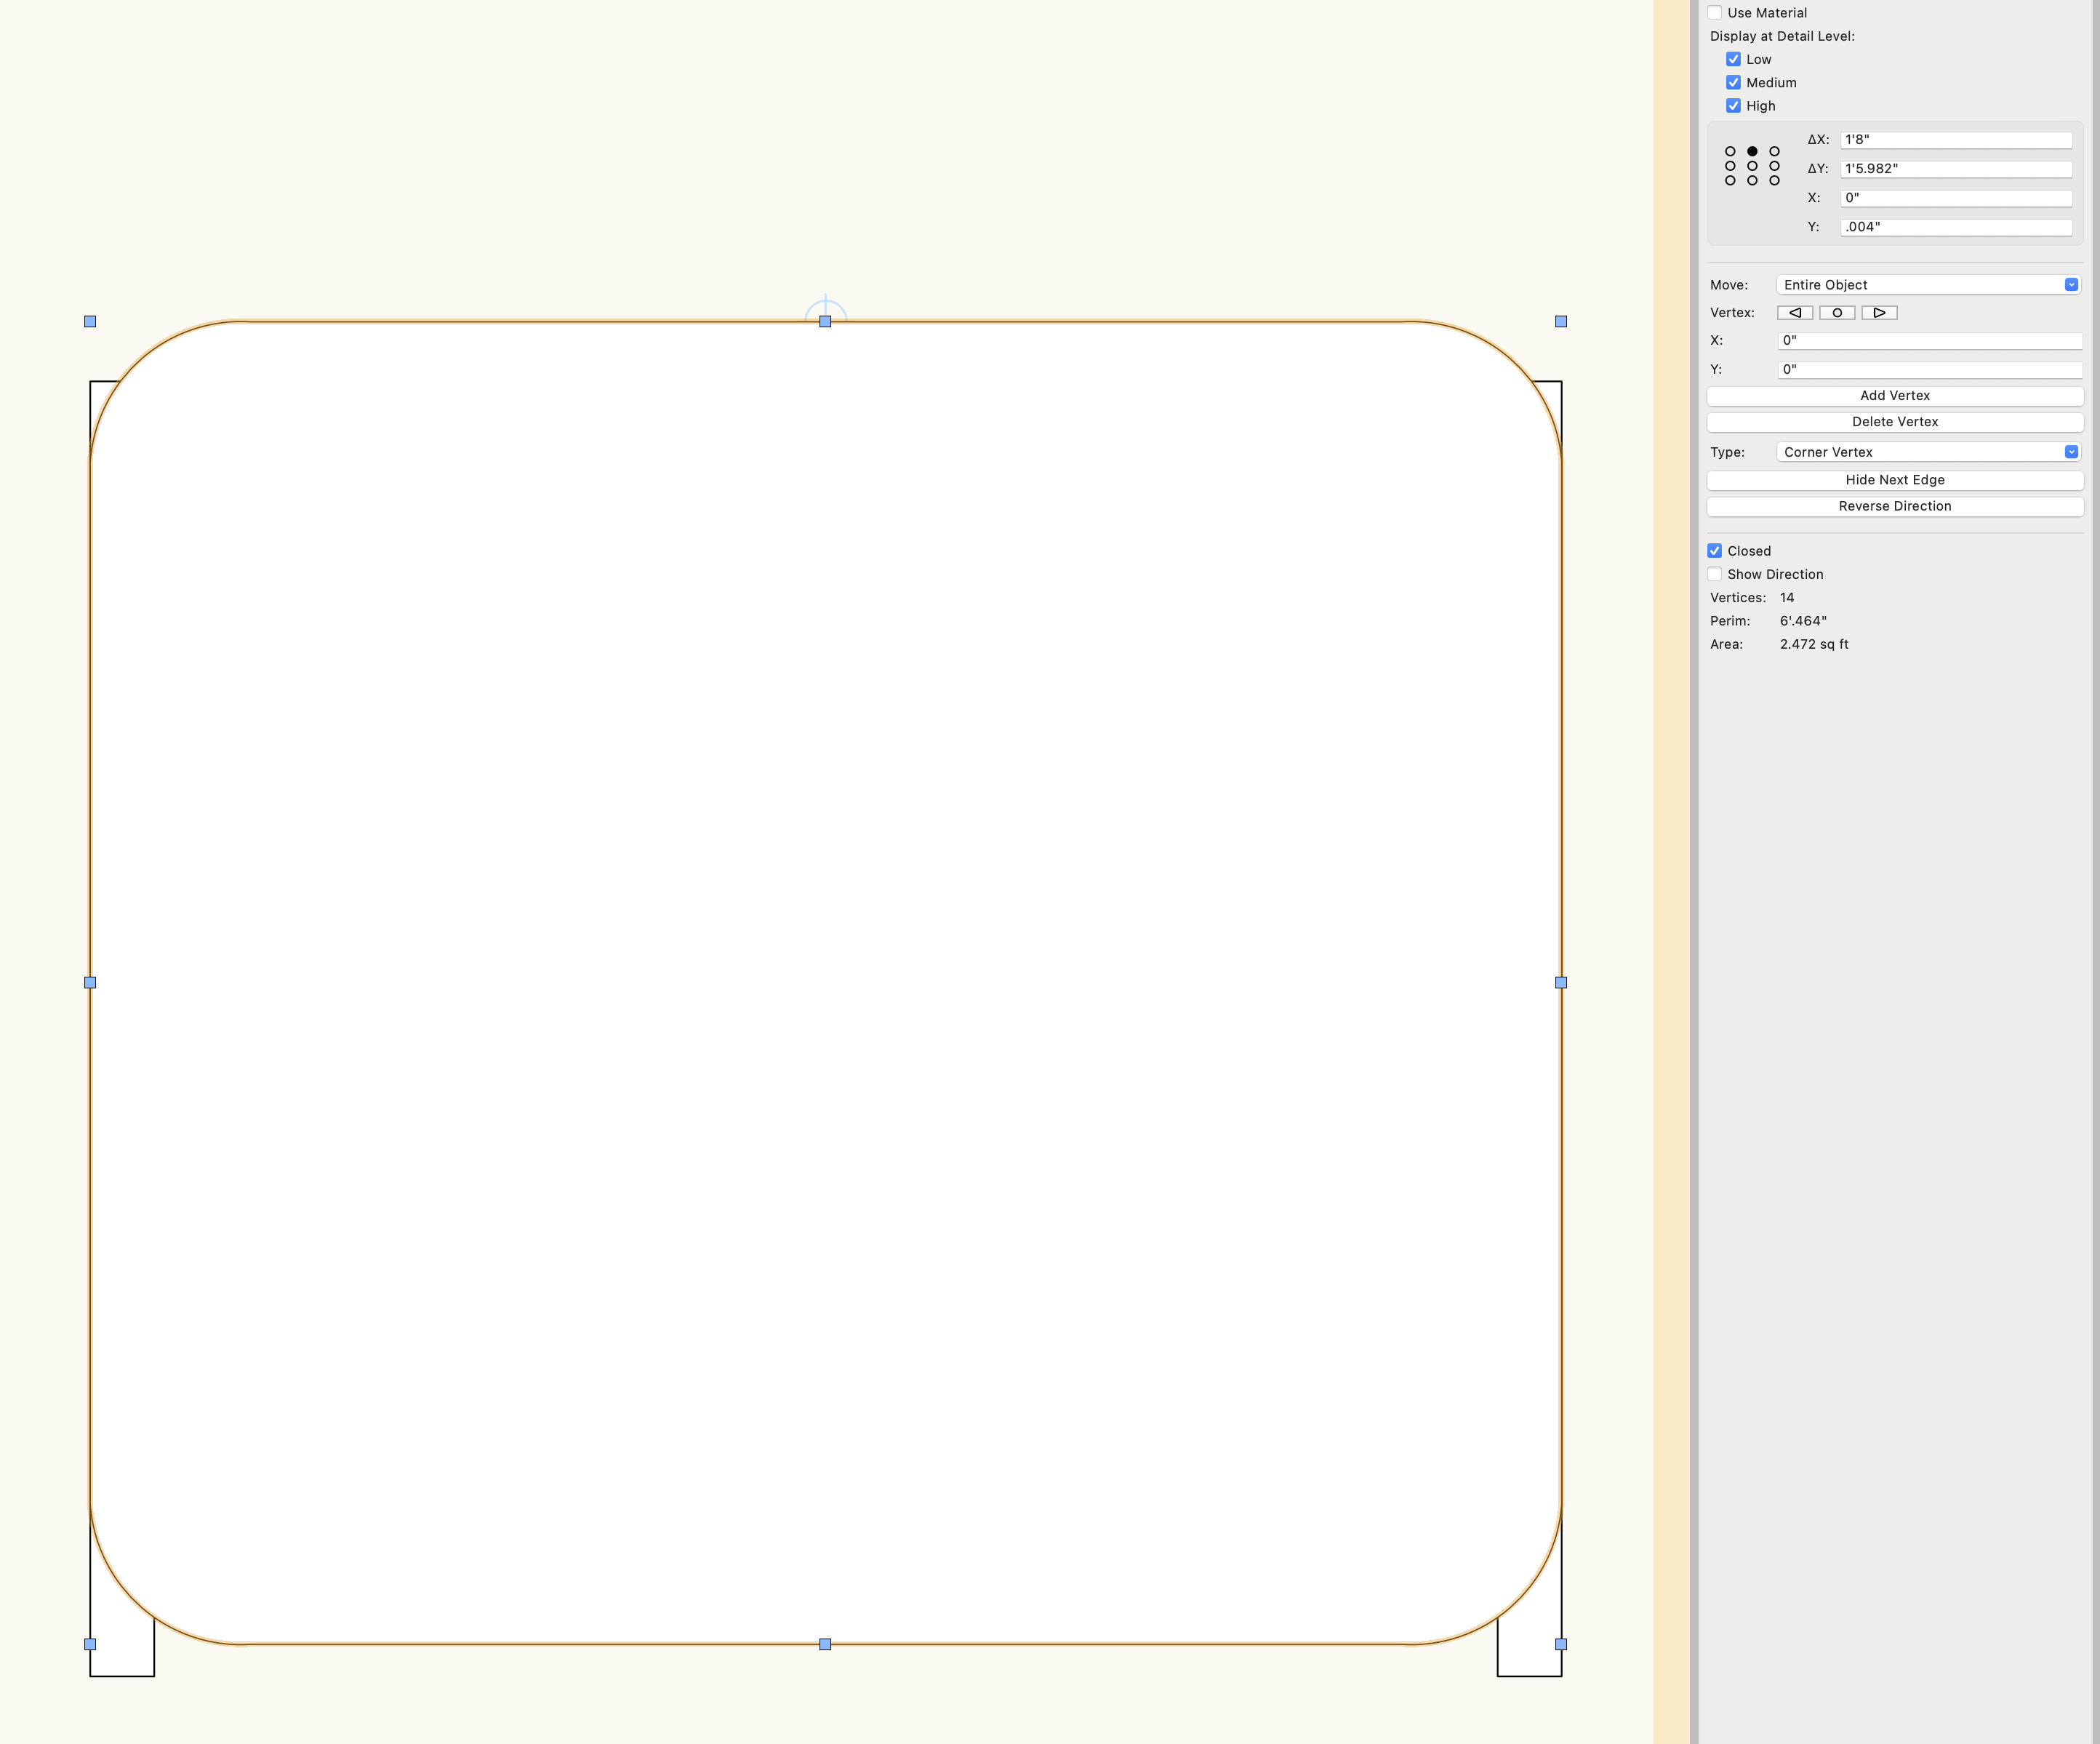The height and width of the screenshot is (1744, 2100).
Task: Enable Show Direction checkbox
Action: pyautogui.click(x=1715, y=574)
